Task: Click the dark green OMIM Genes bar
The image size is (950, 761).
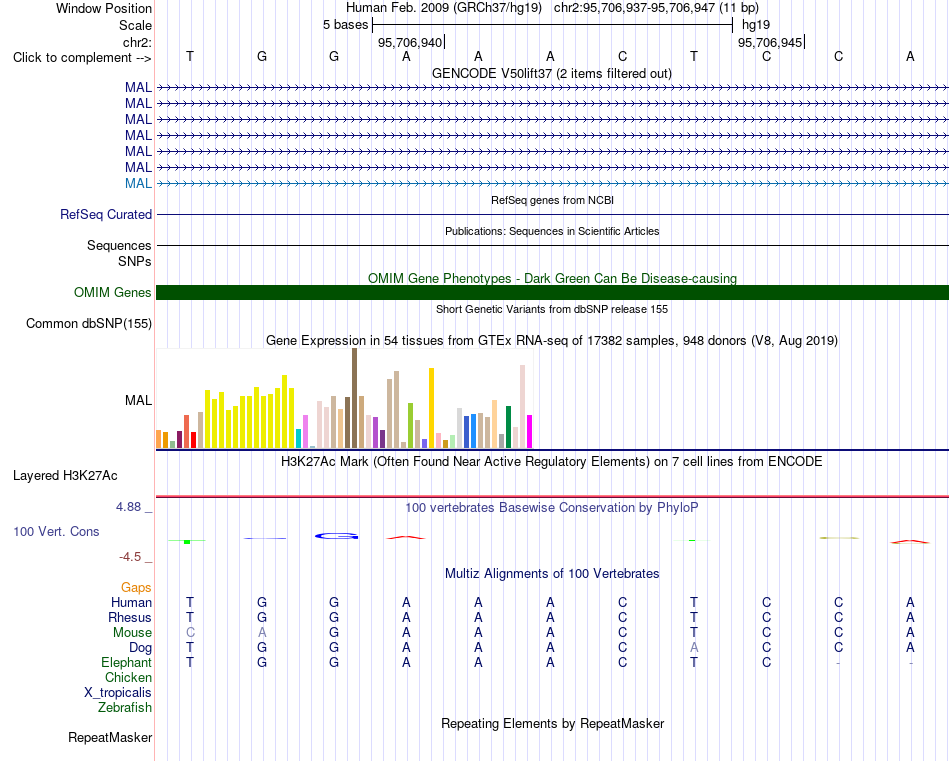Action: point(552,293)
